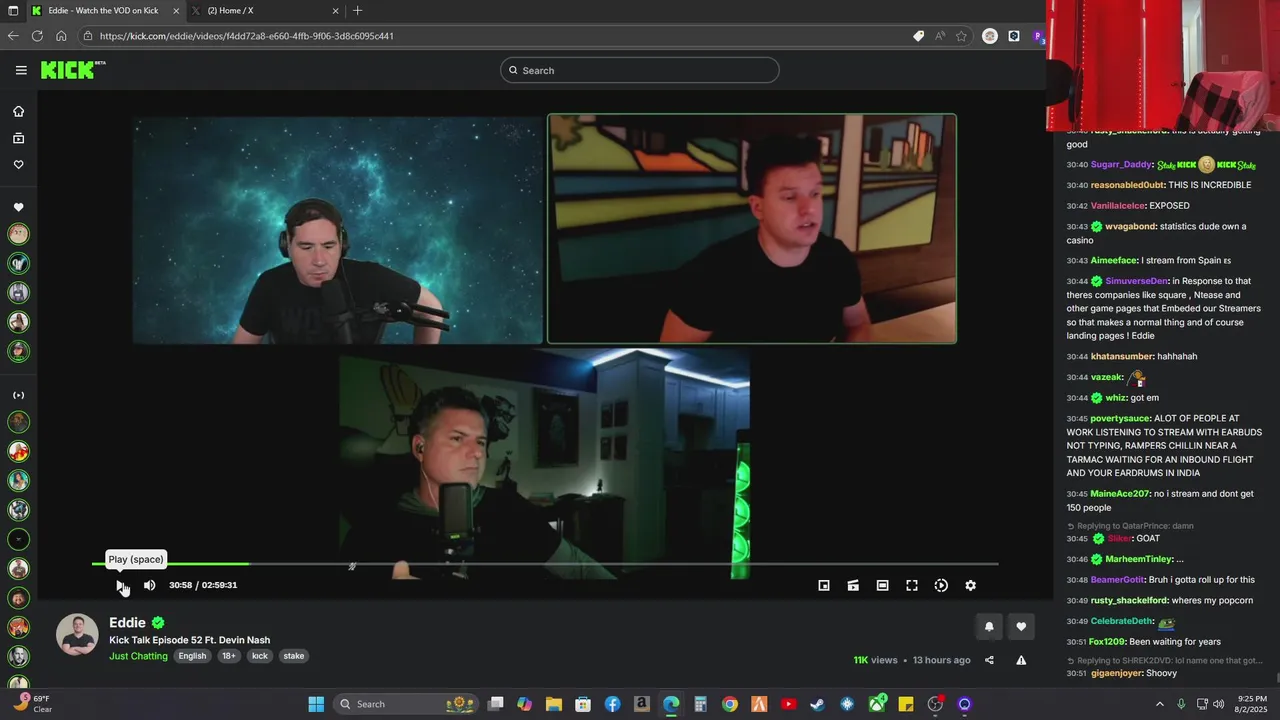Play the video
The width and height of the screenshot is (1280, 720).
coord(120,585)
